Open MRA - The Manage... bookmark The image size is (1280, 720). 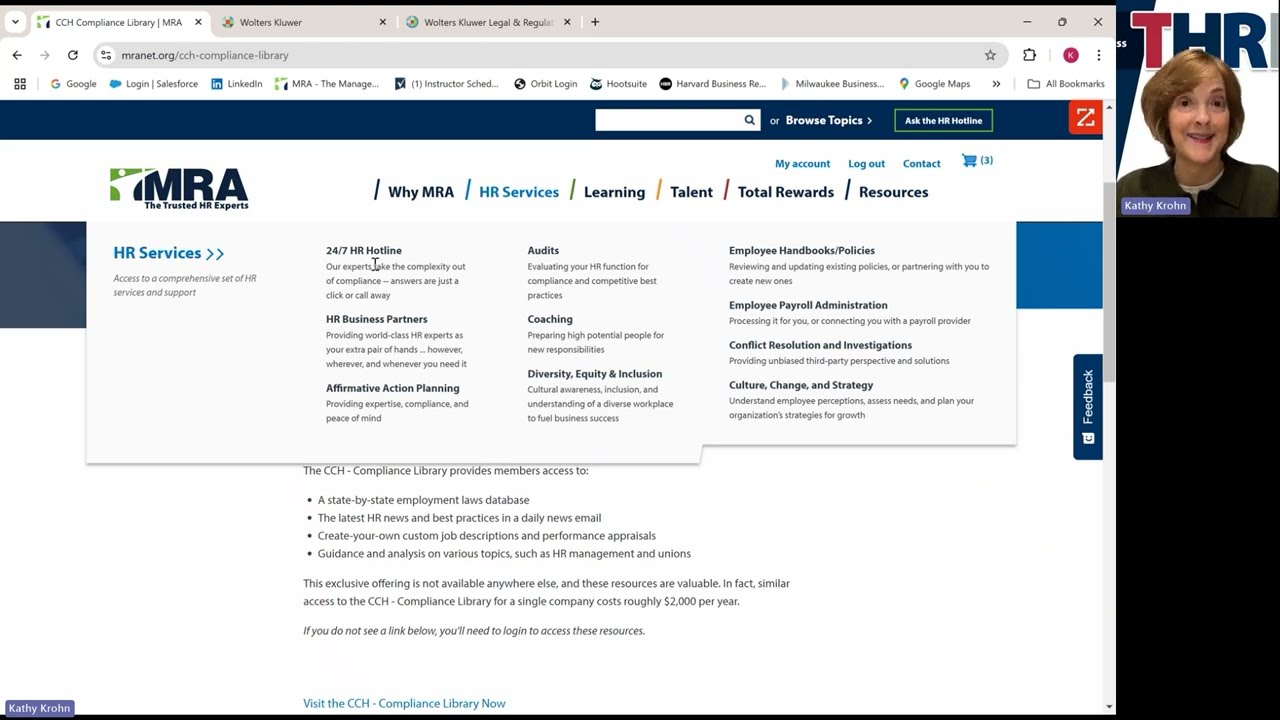tap(326, 84)
